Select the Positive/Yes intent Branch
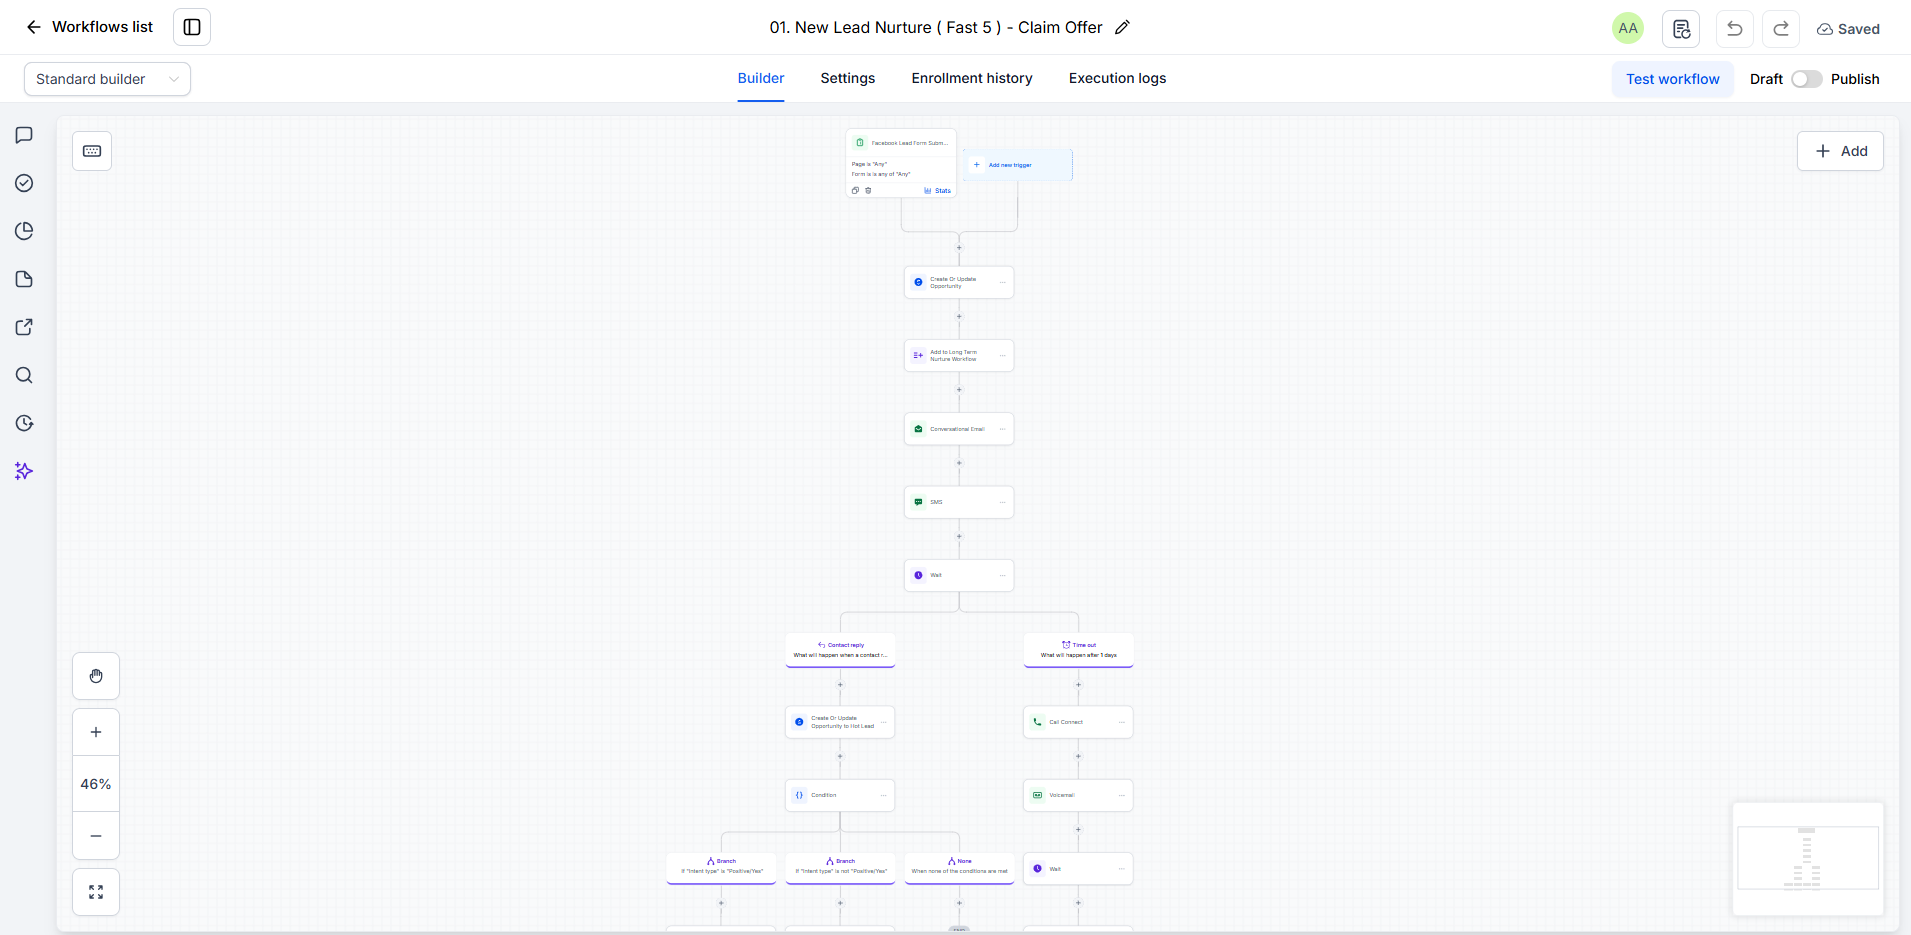 (721, 867)
